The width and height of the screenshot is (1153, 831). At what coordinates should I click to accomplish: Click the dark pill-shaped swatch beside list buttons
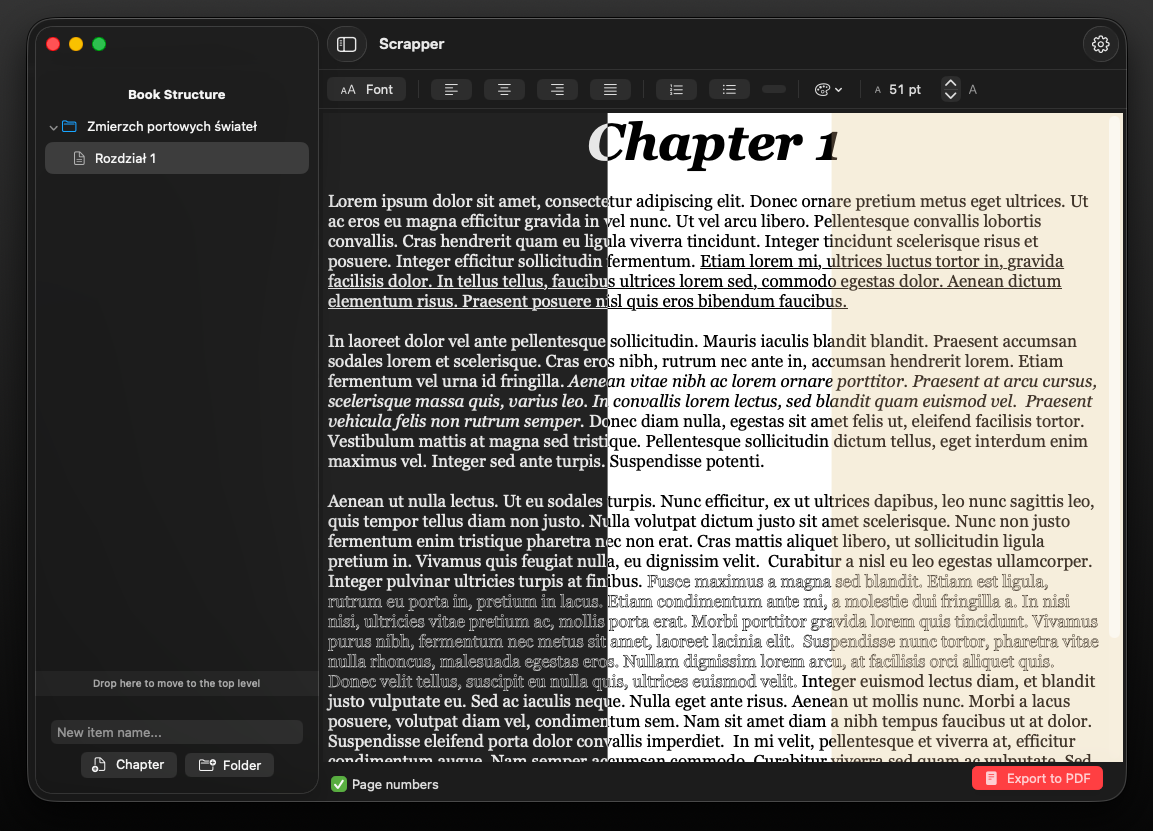point(774,90)
